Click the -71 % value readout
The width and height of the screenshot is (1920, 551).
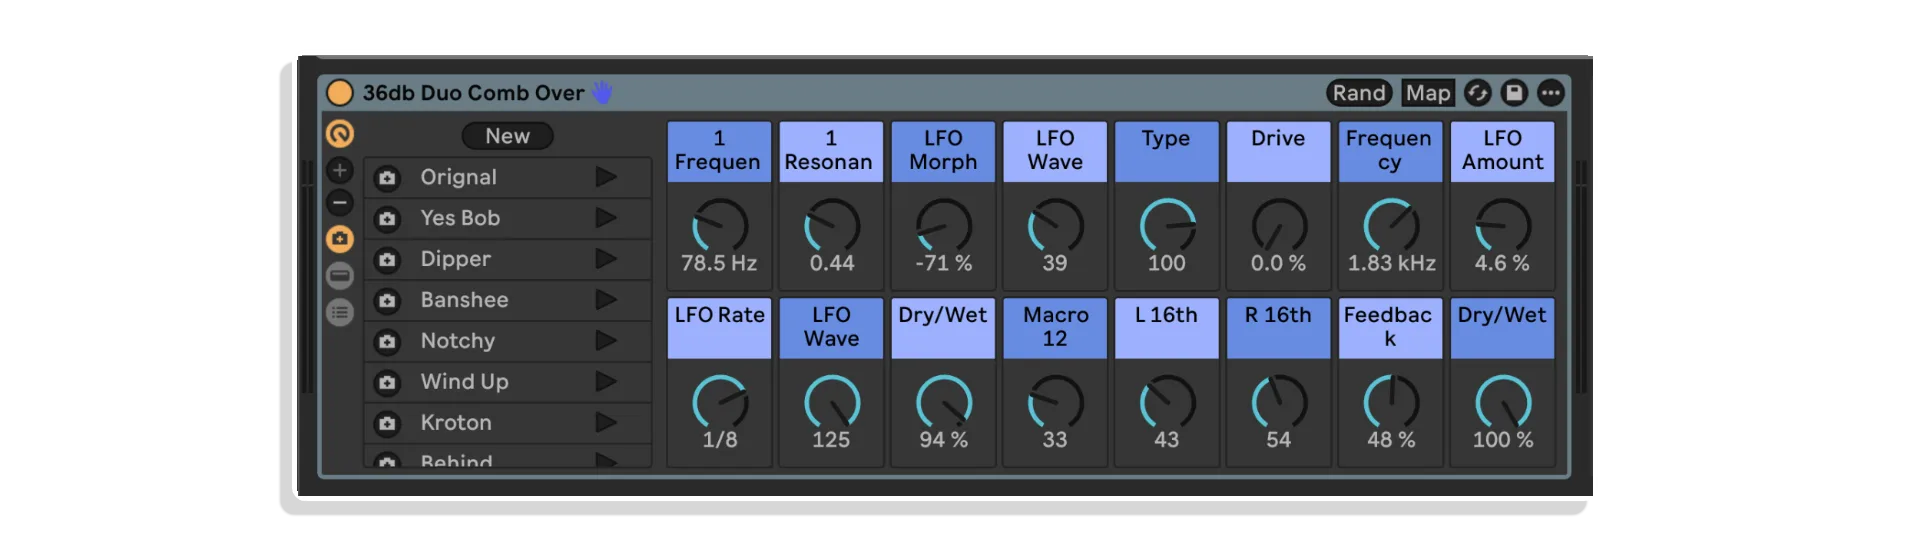point(943,264)
